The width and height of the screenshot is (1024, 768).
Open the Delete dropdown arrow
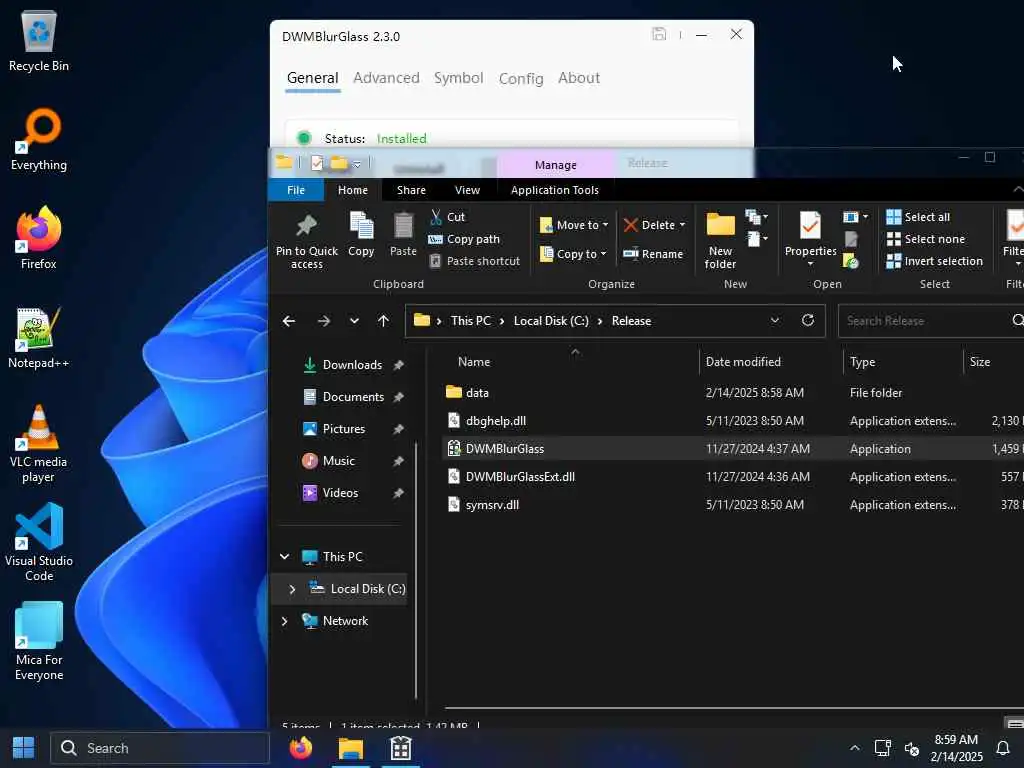(682, 225)
